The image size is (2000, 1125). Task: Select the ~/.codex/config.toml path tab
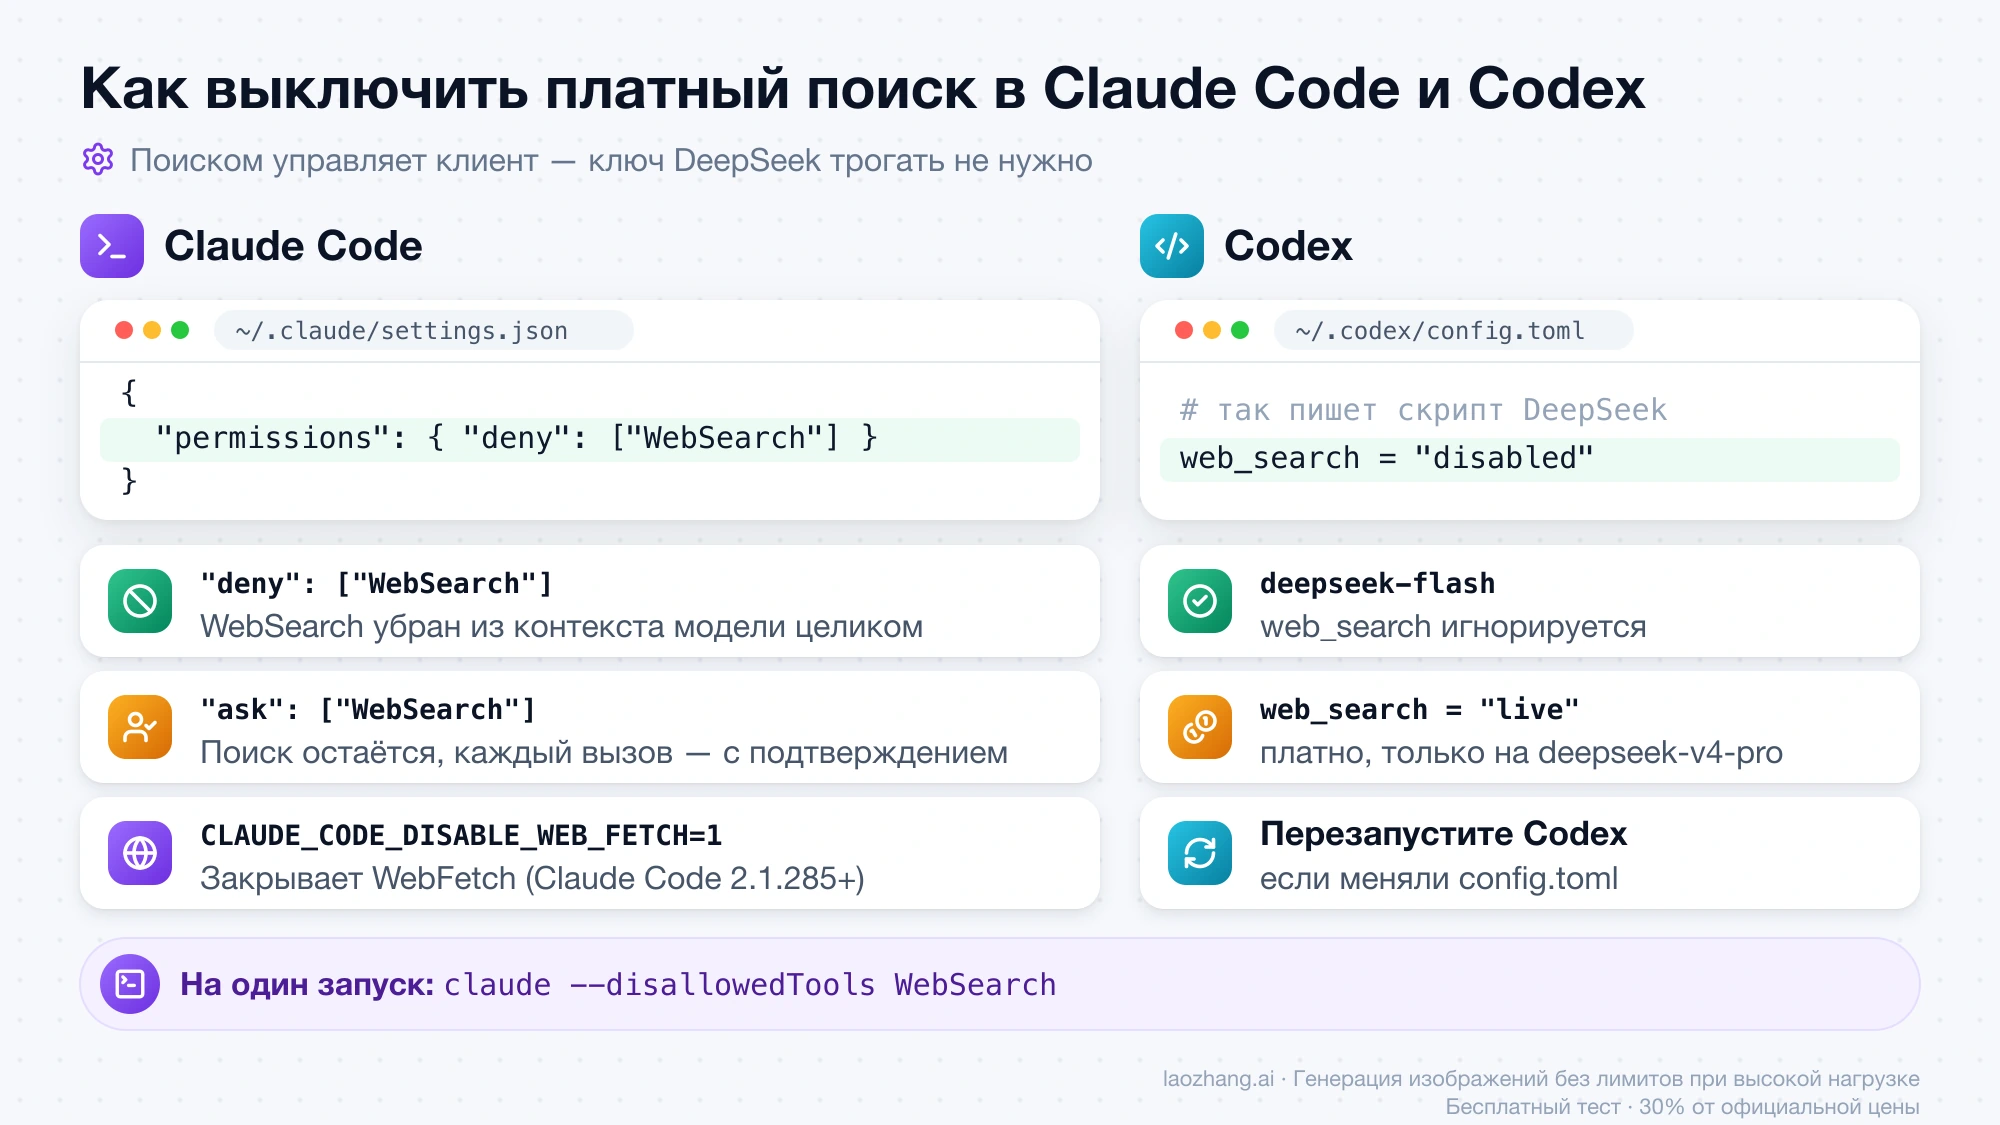pyautogui.click(x=1454, y=330)
